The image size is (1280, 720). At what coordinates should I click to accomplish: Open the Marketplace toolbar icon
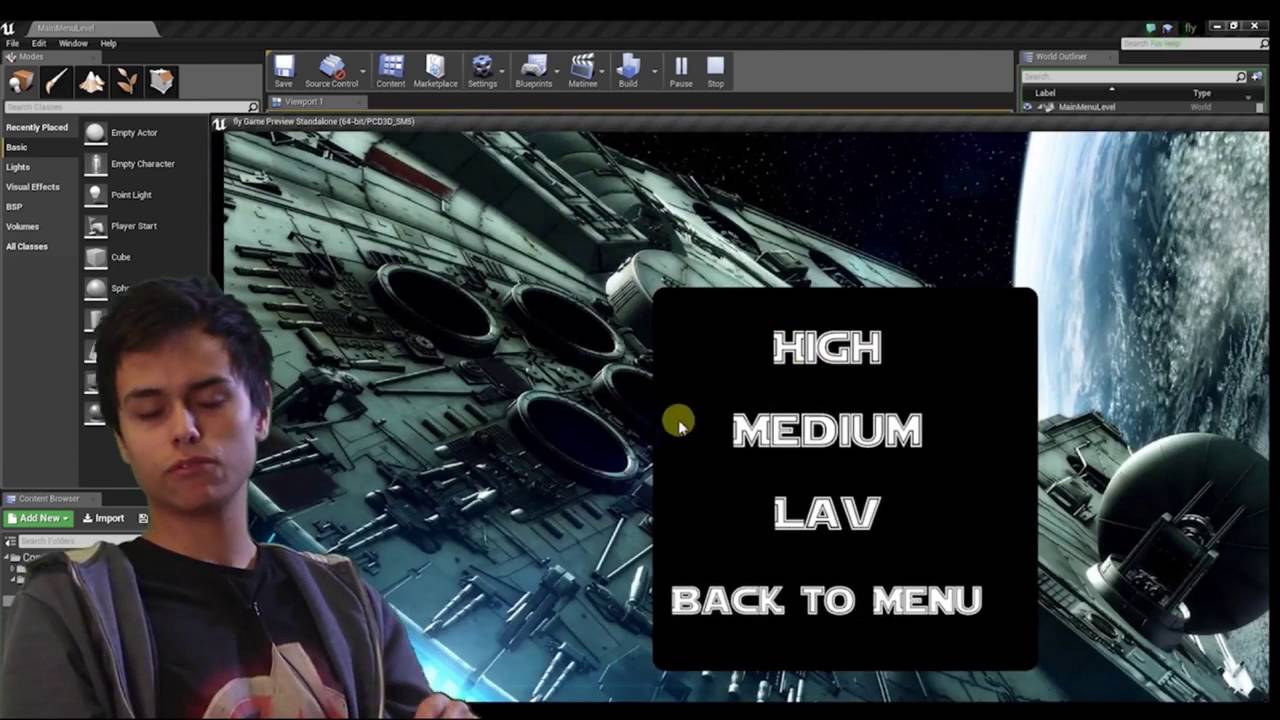click(x=435, y=67)
